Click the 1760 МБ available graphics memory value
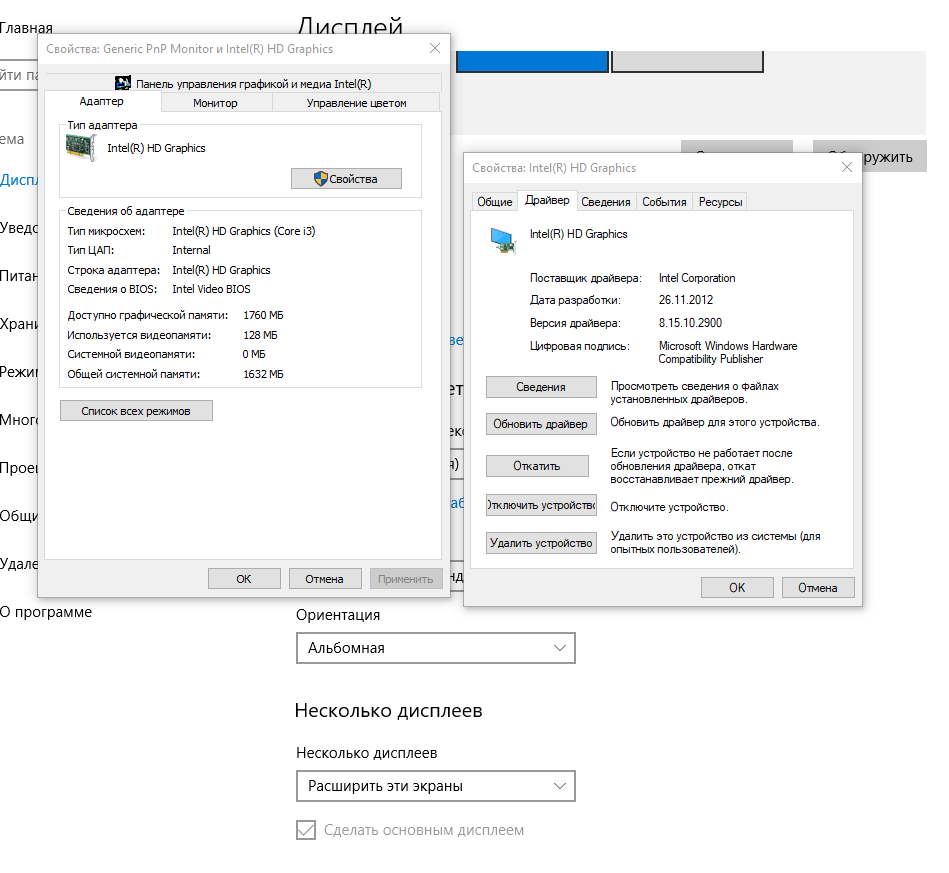This screenshot has height=873, width=949. [263, 315]
